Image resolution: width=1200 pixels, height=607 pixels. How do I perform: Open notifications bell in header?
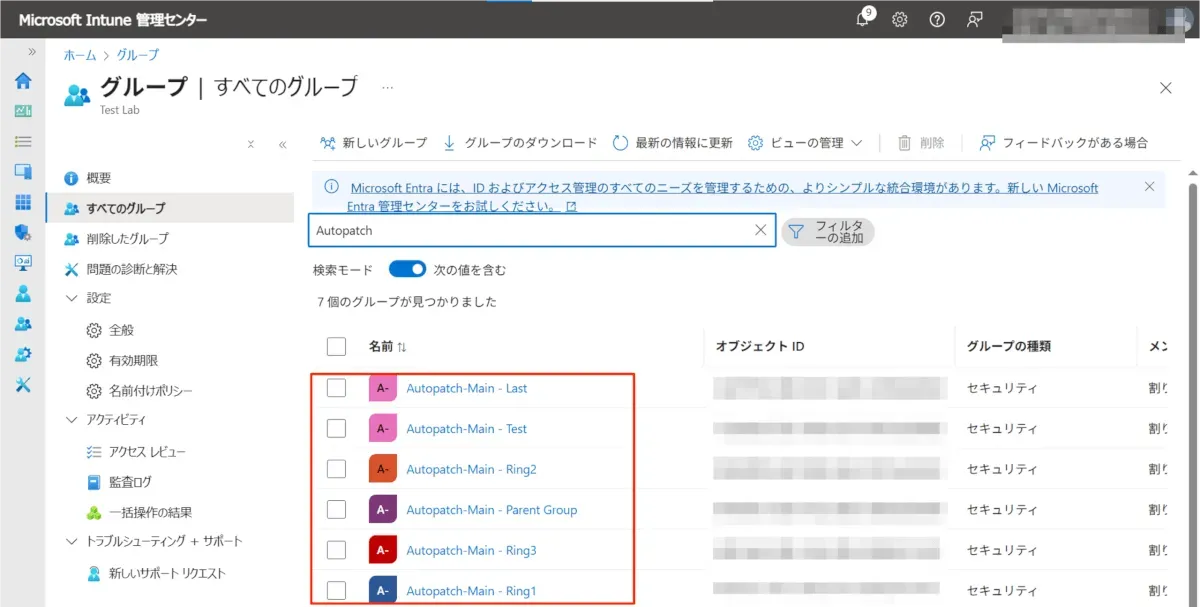point(864,19)
